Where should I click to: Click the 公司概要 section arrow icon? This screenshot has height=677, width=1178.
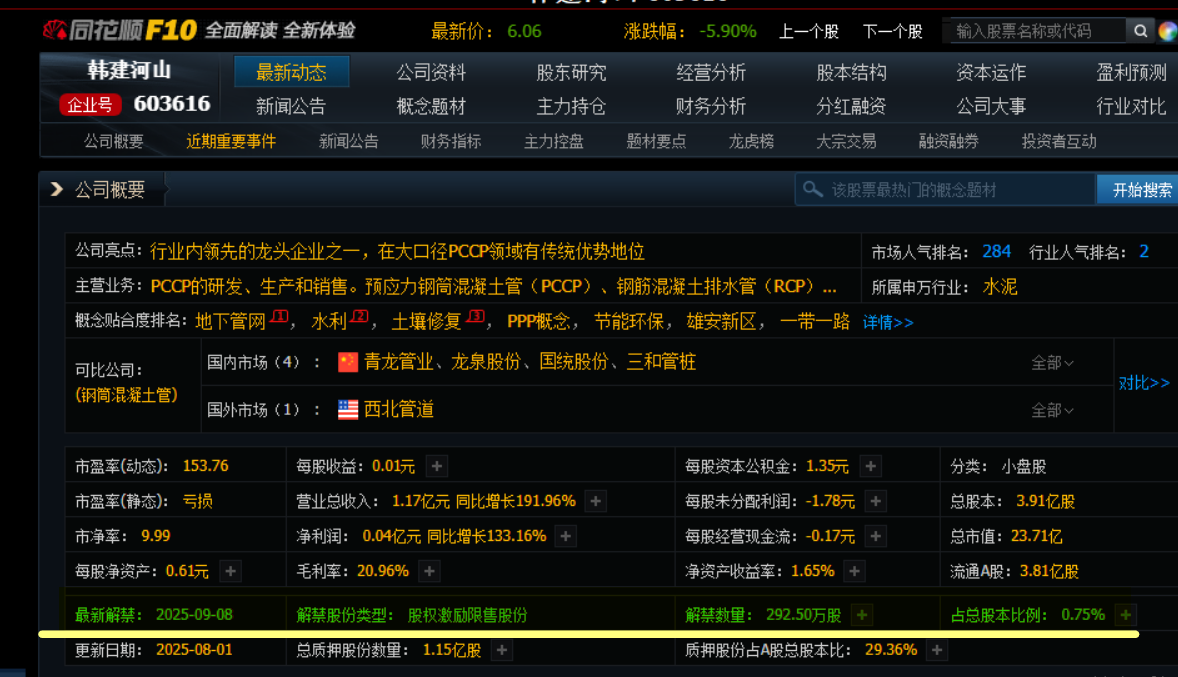(56, 189)
